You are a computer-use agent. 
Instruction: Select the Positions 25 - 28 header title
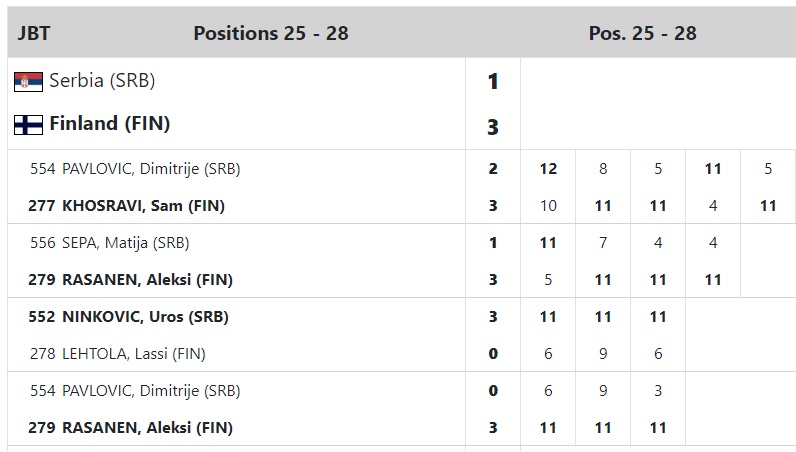[271, 34]
